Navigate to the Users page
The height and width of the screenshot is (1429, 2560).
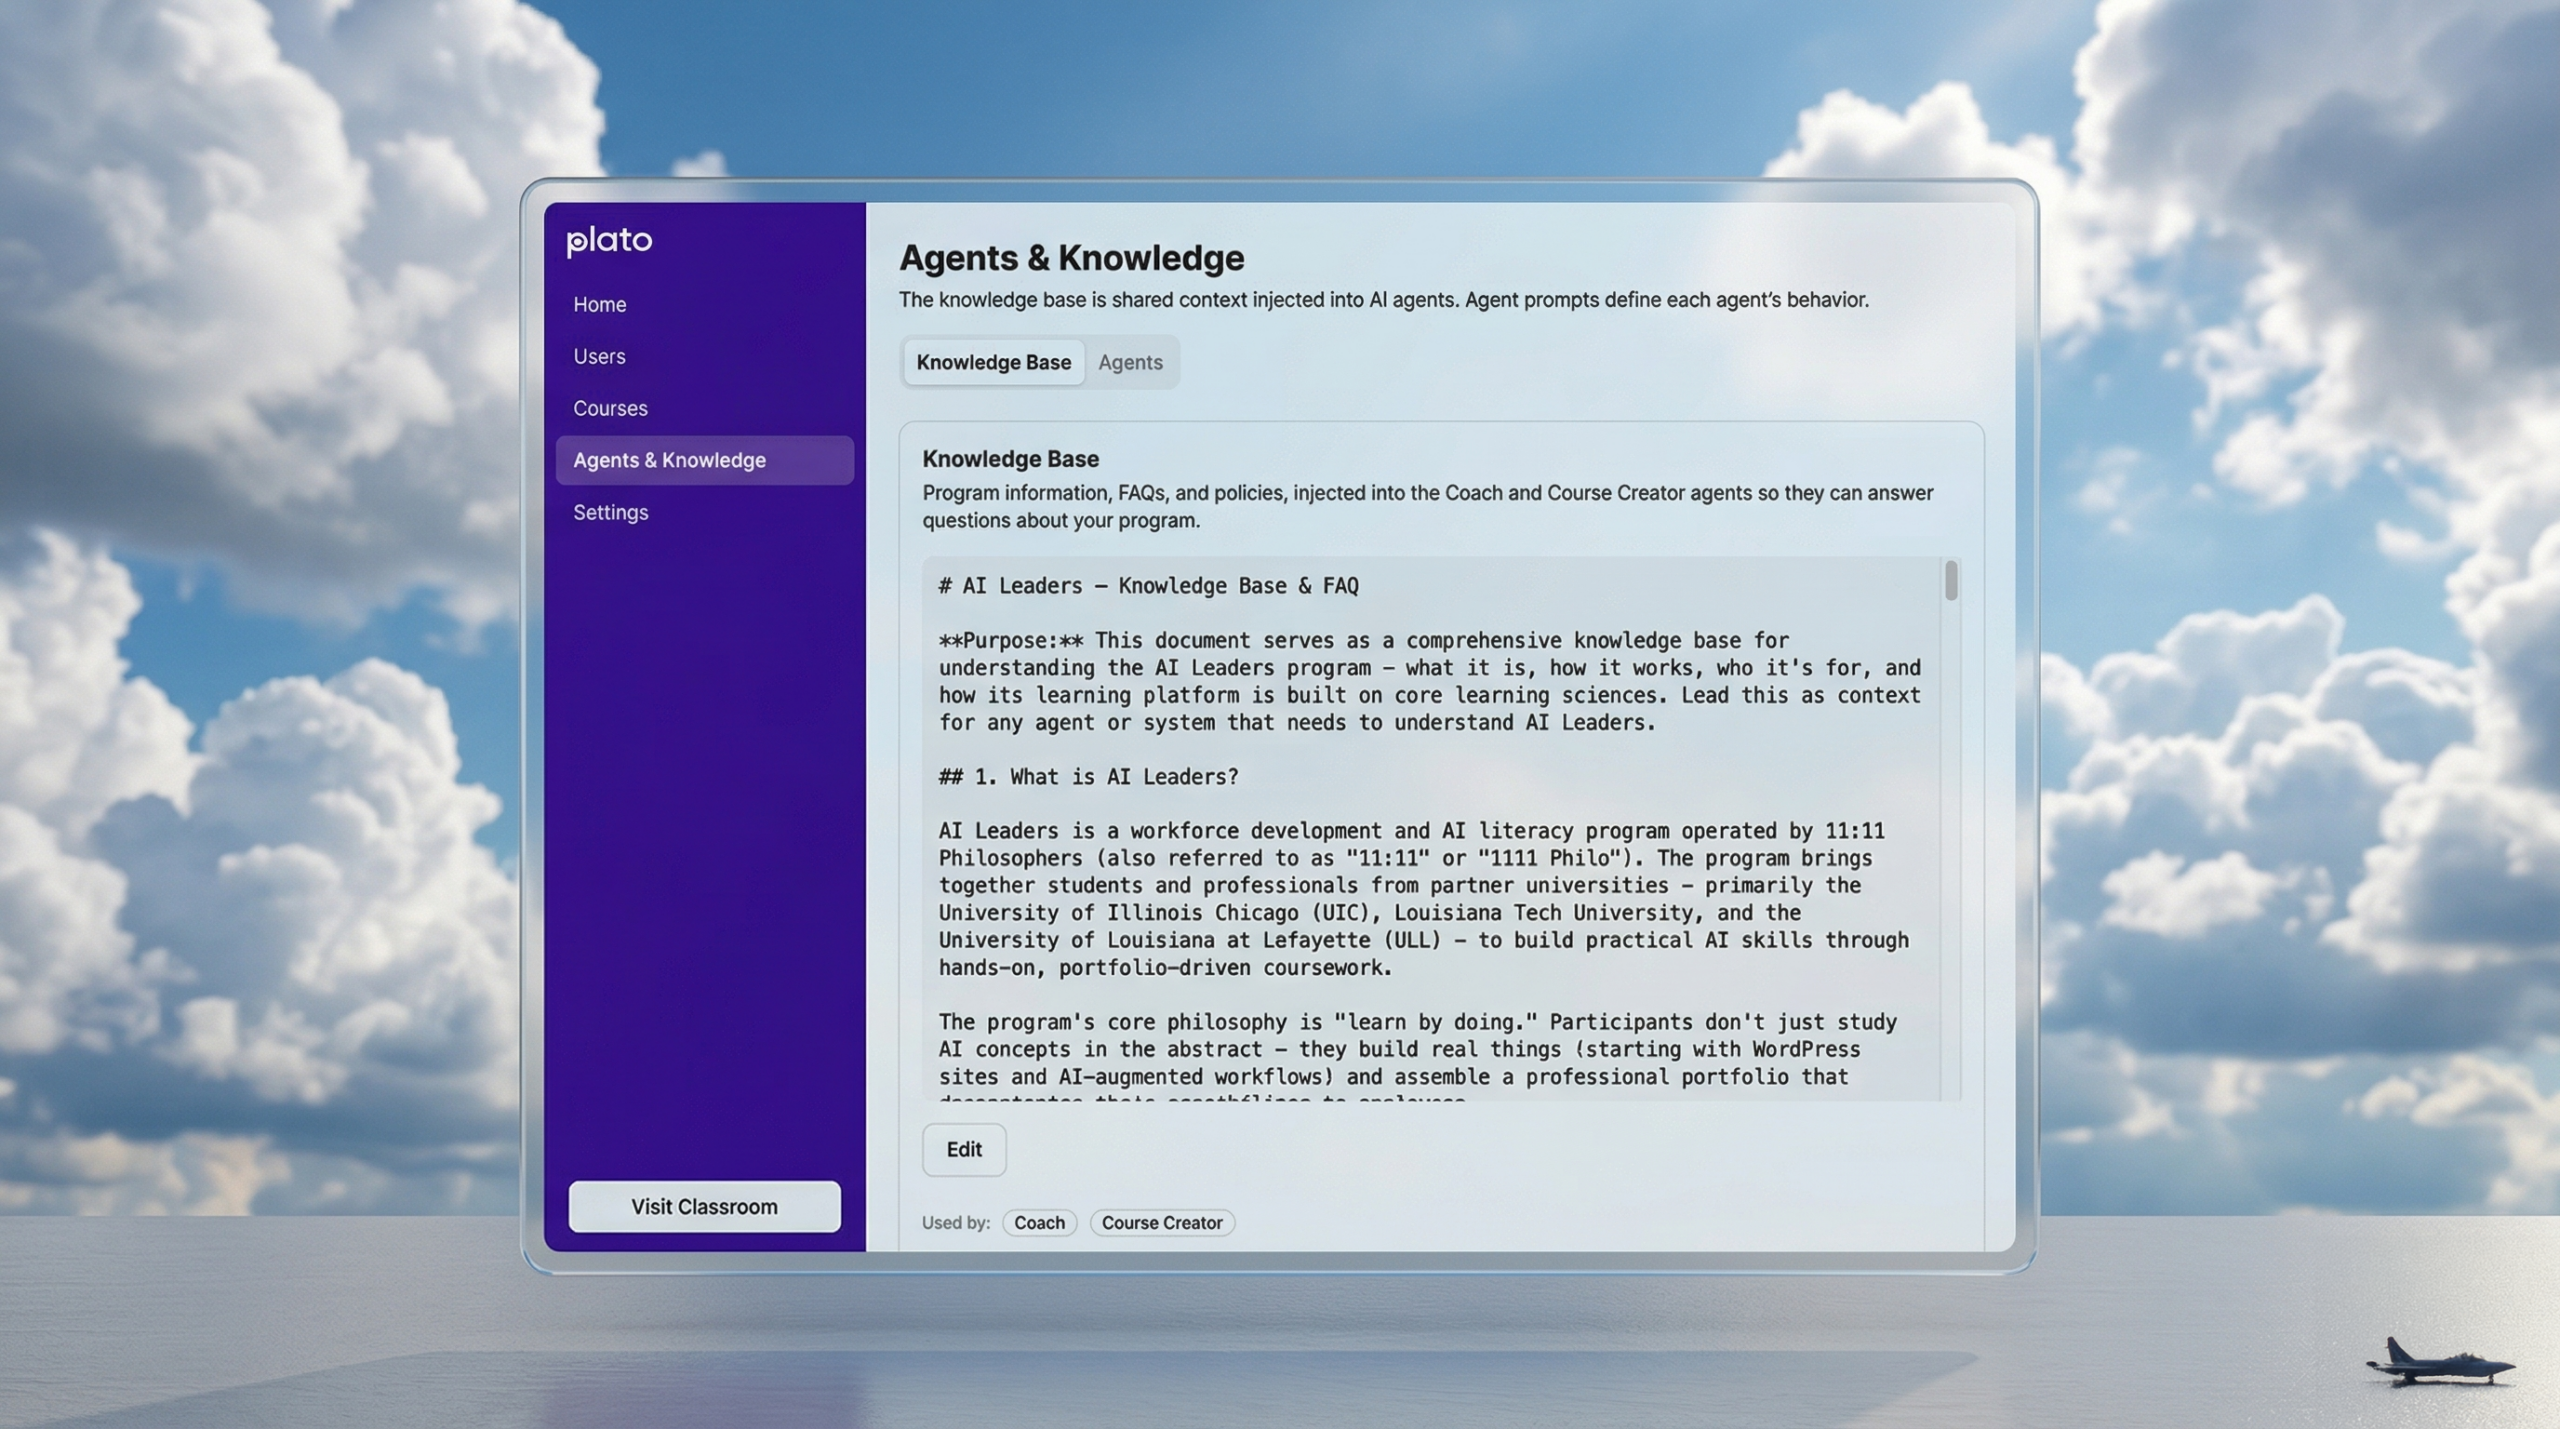(598, 356)
